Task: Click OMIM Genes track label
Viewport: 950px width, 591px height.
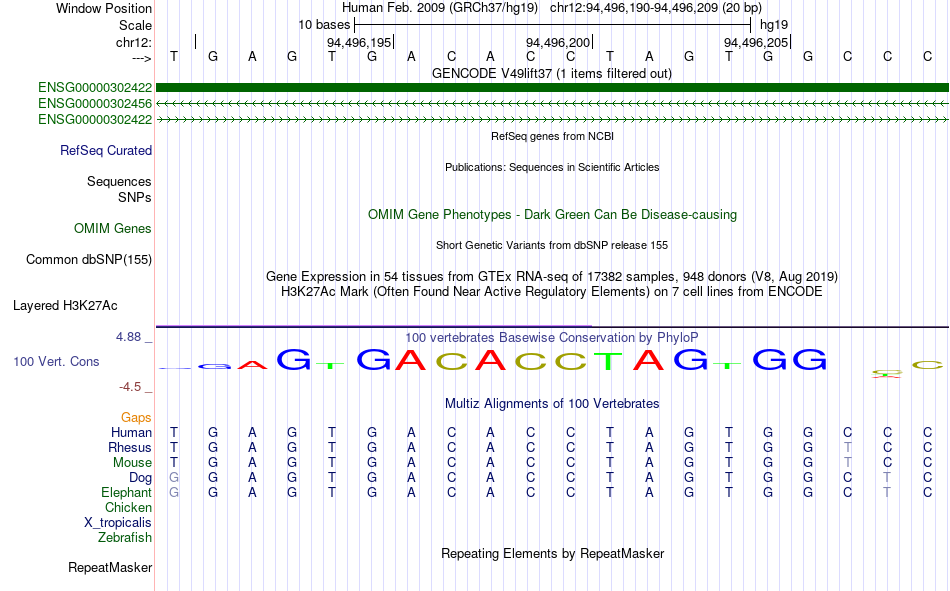Action: (x=113, y=229)
